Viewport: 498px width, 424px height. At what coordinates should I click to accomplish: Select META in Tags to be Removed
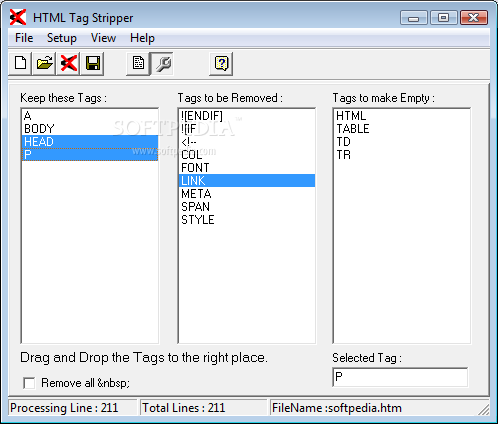pos(247,194)
